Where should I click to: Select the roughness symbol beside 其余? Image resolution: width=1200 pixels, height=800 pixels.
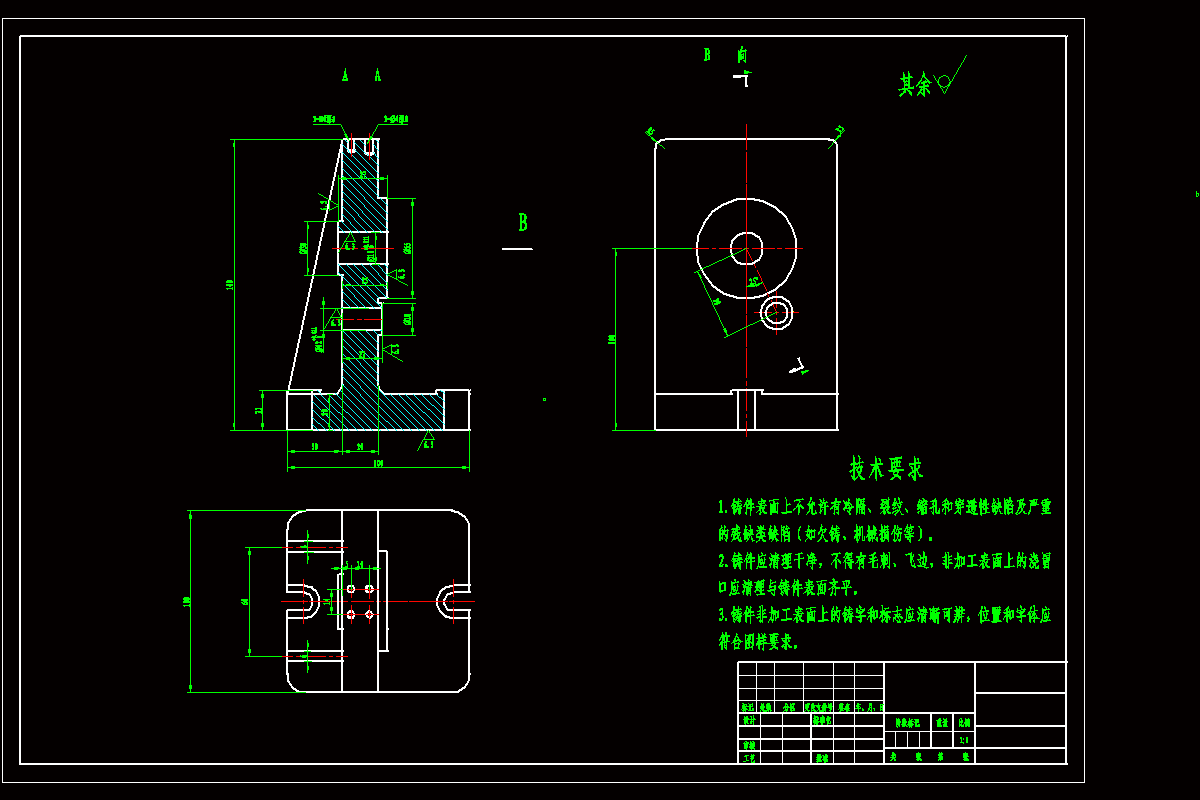click(x=950, y=76)
